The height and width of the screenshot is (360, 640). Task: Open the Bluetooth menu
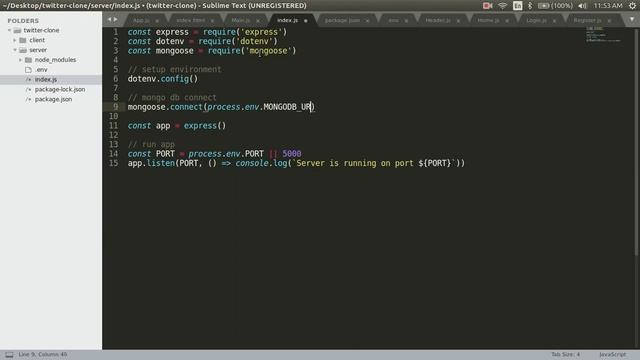[530, 6]
